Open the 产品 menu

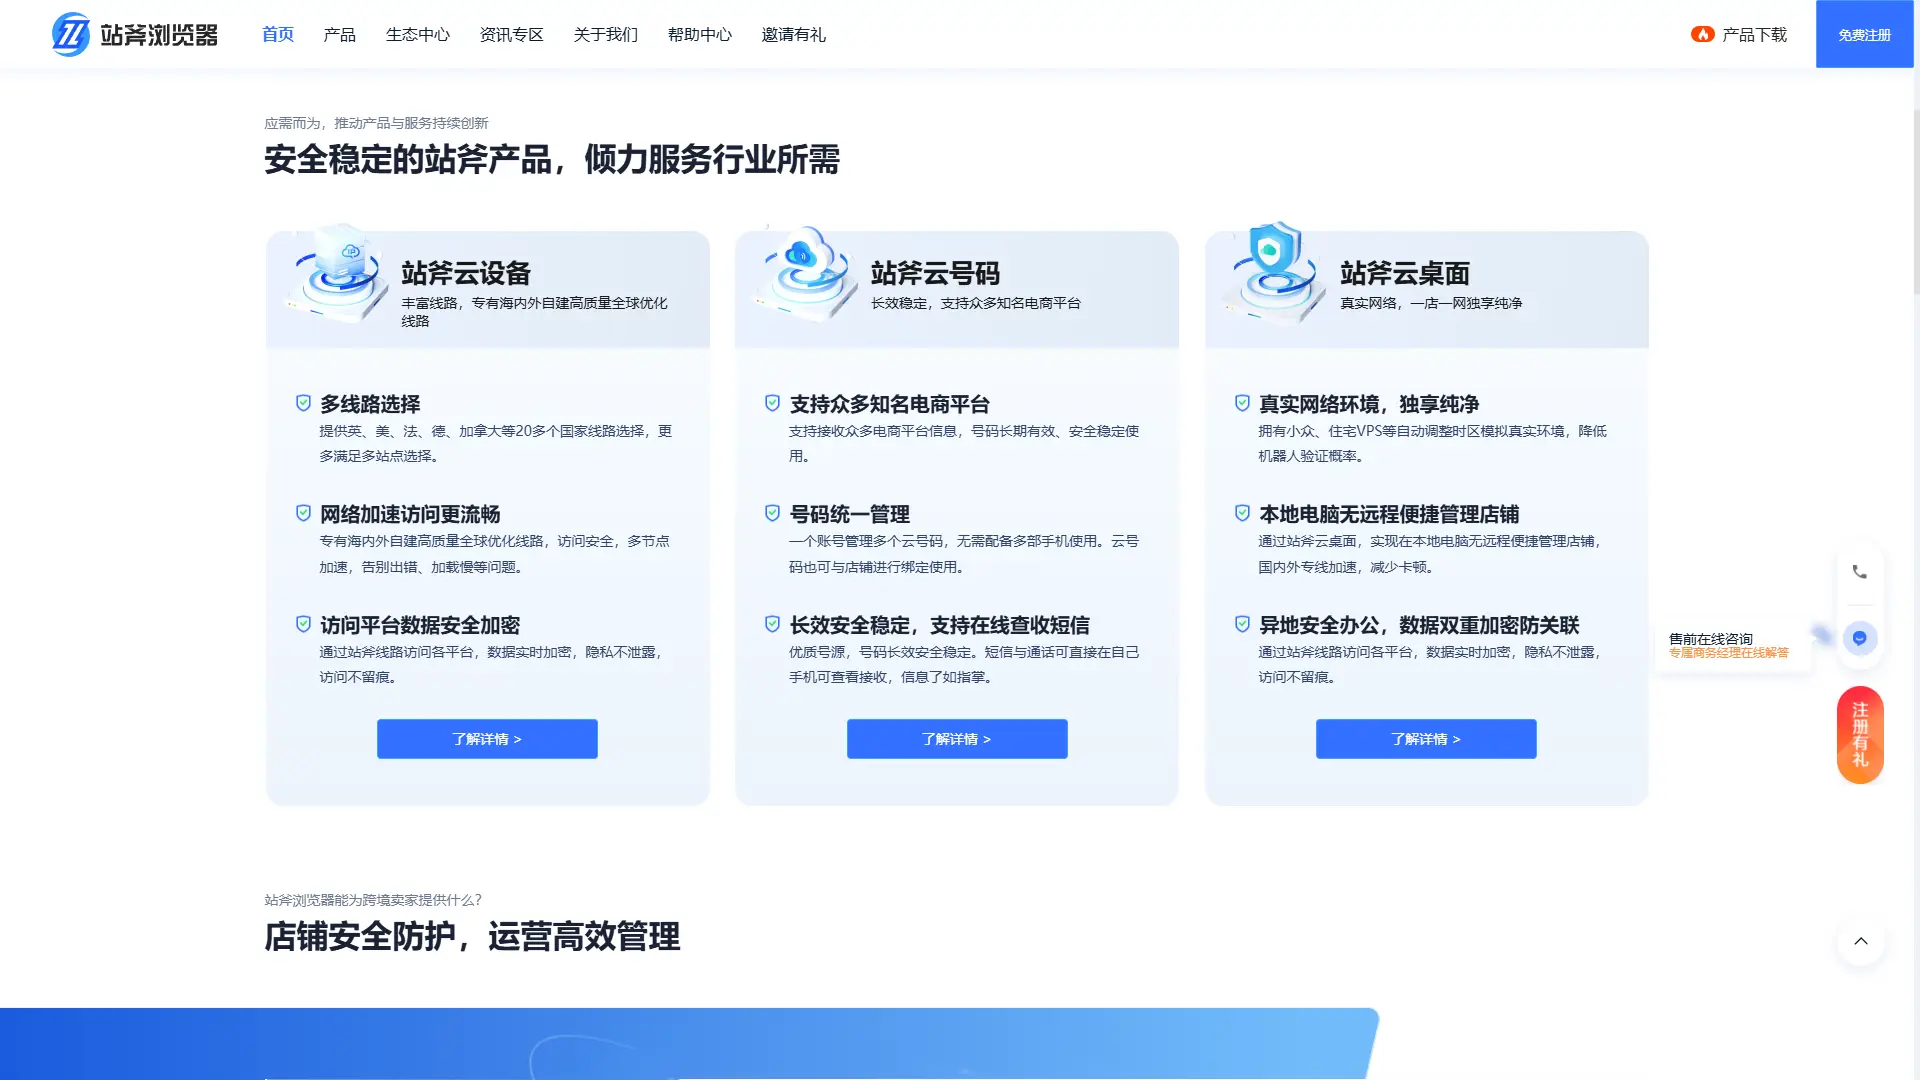tap(339, 33)
